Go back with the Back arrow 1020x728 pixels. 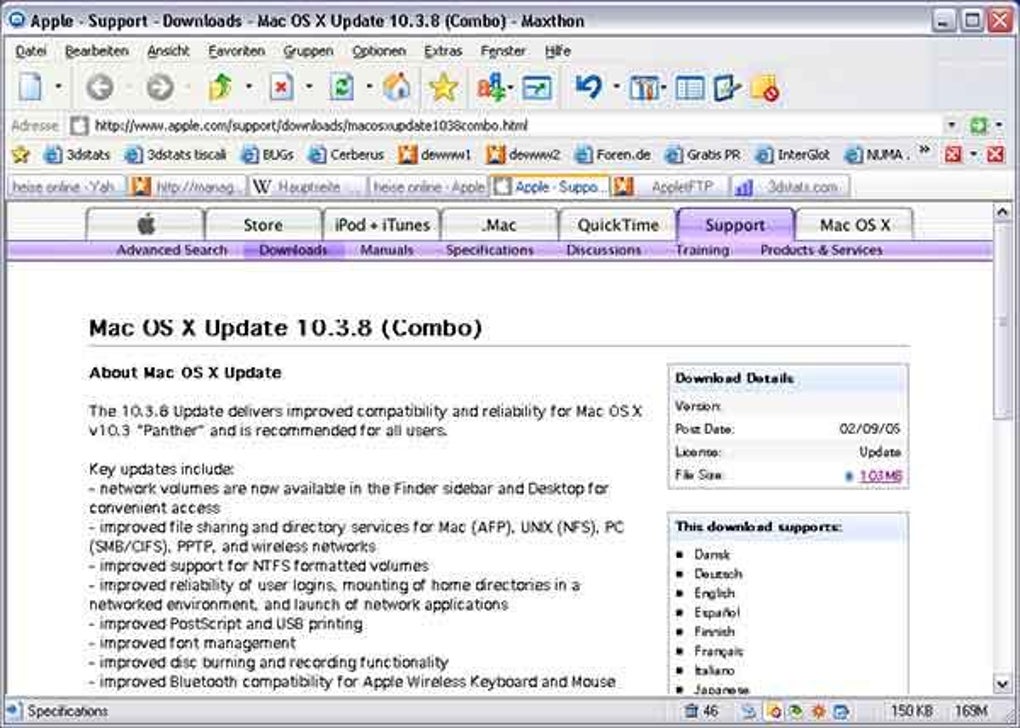click(x=100, y=87)
